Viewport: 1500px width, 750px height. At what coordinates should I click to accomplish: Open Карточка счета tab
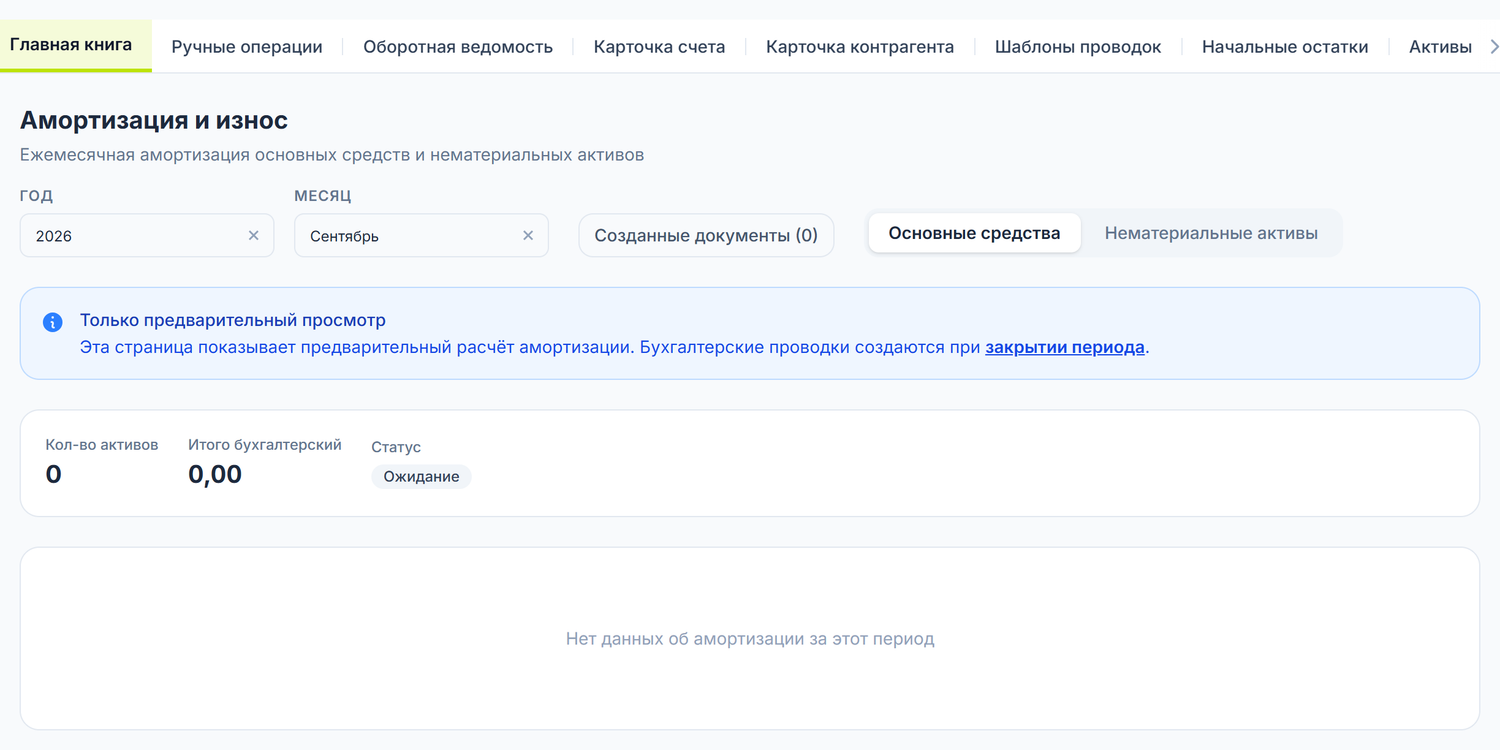pos(660,46)
